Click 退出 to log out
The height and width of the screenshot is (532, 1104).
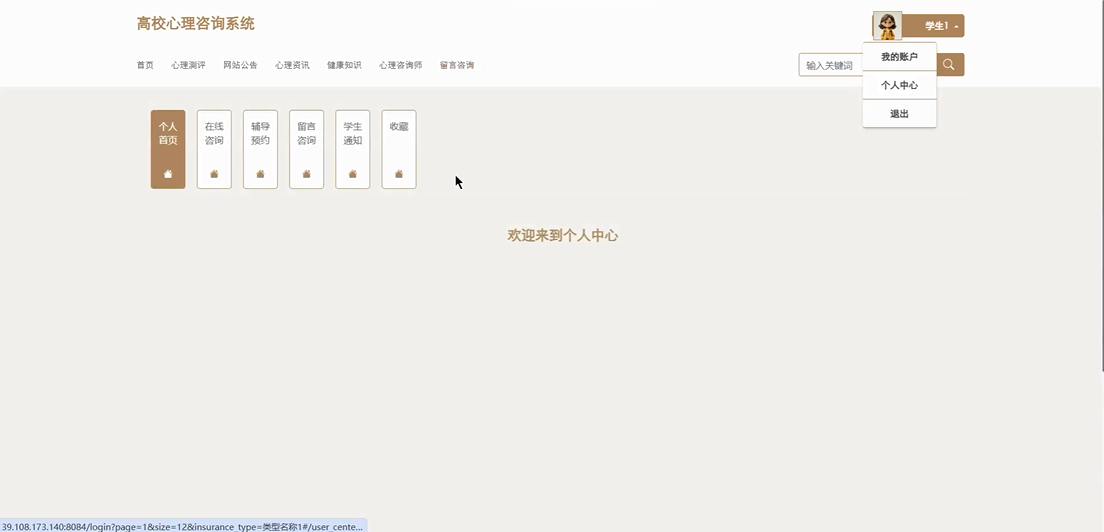899,114
